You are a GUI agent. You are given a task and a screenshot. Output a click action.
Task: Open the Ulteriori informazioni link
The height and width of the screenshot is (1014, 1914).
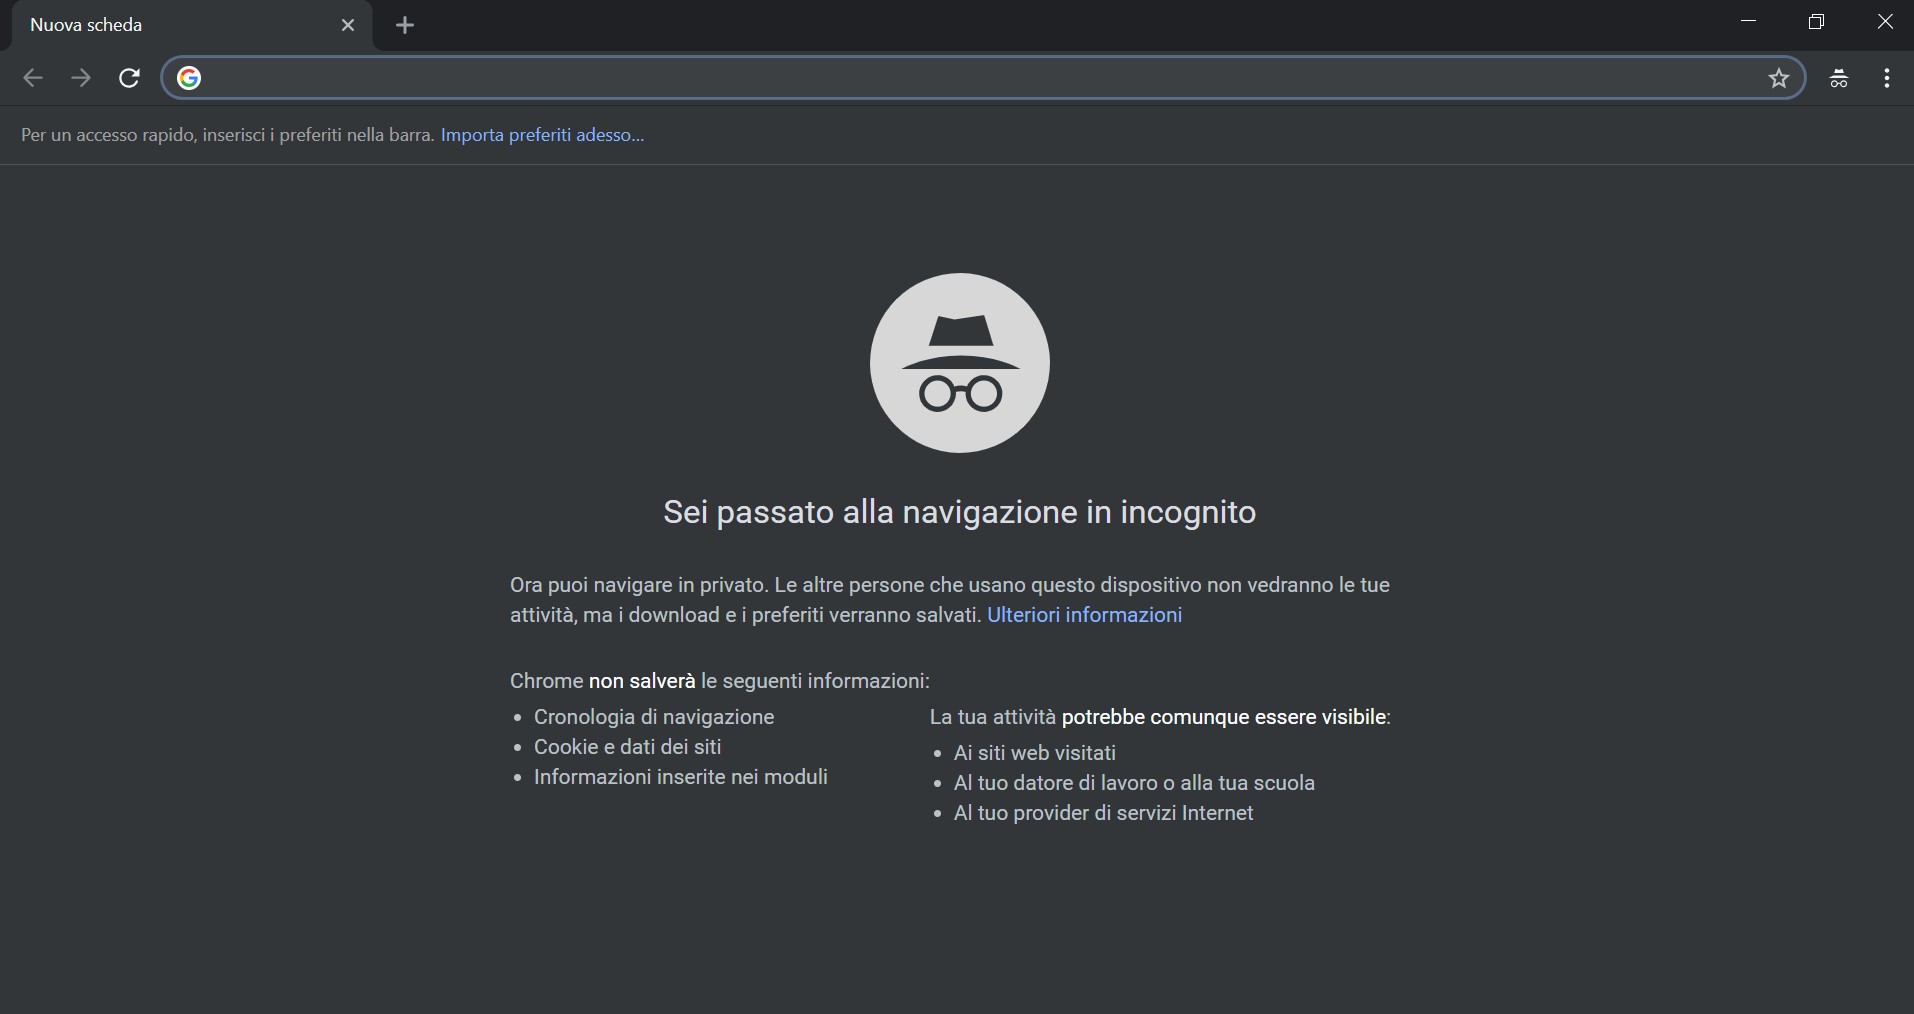pos(1086,615)
